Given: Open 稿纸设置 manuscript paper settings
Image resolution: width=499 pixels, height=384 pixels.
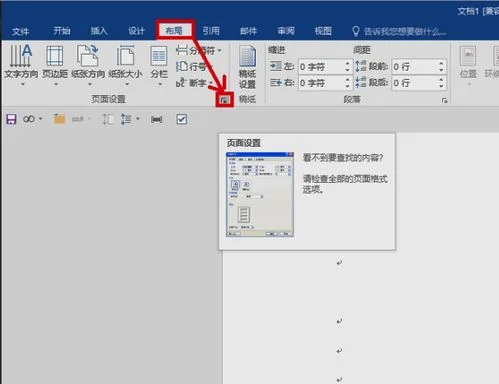Looking at the screenshot, I should tap(247, 67).
